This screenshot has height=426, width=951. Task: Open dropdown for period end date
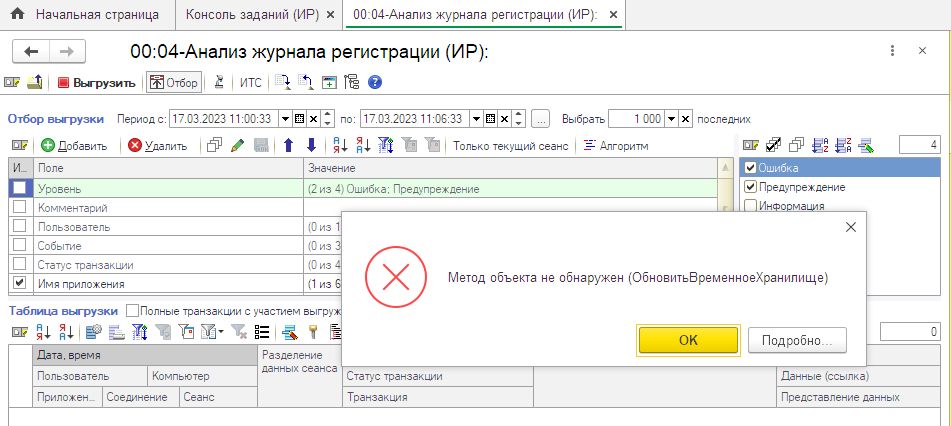(x=474, y=118)
